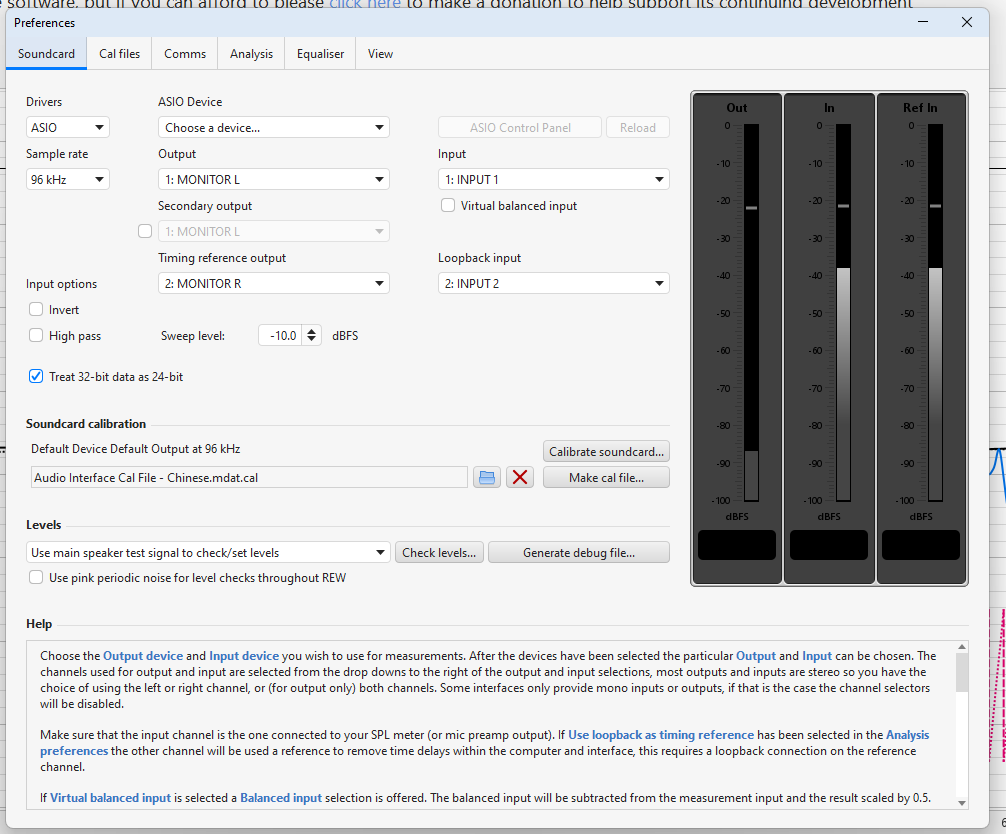The image size is (1006, 834).
Task: Switch to the View tab
Action: coord(380,54)
